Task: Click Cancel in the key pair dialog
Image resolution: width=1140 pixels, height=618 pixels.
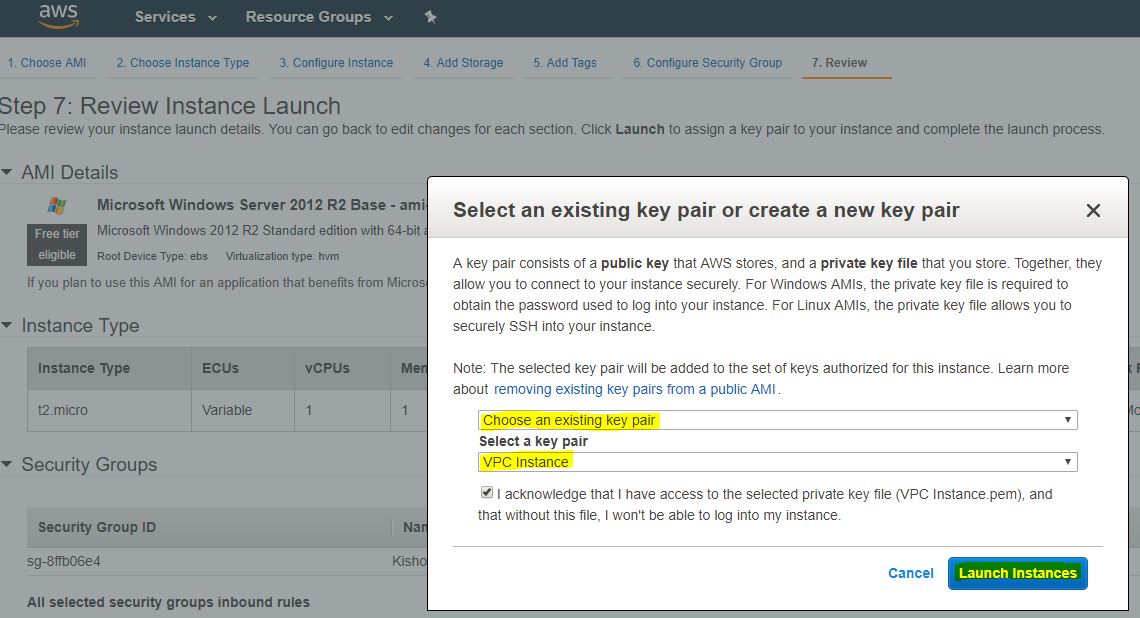Action: [x=910, y=573]
